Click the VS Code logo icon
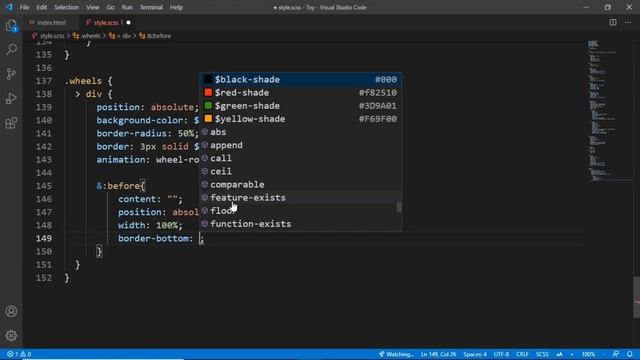 coord(9,7)
